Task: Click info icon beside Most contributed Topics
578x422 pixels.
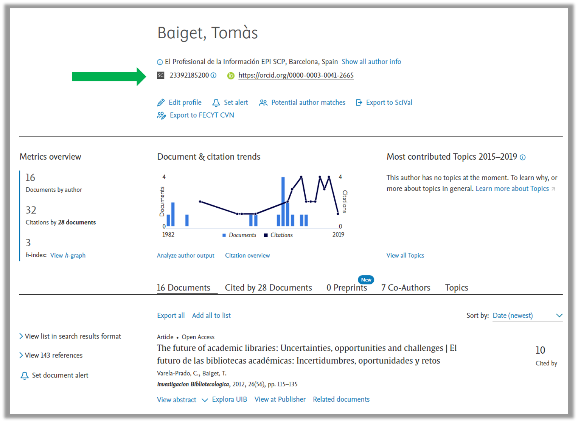Action: (x=523, y=157)
